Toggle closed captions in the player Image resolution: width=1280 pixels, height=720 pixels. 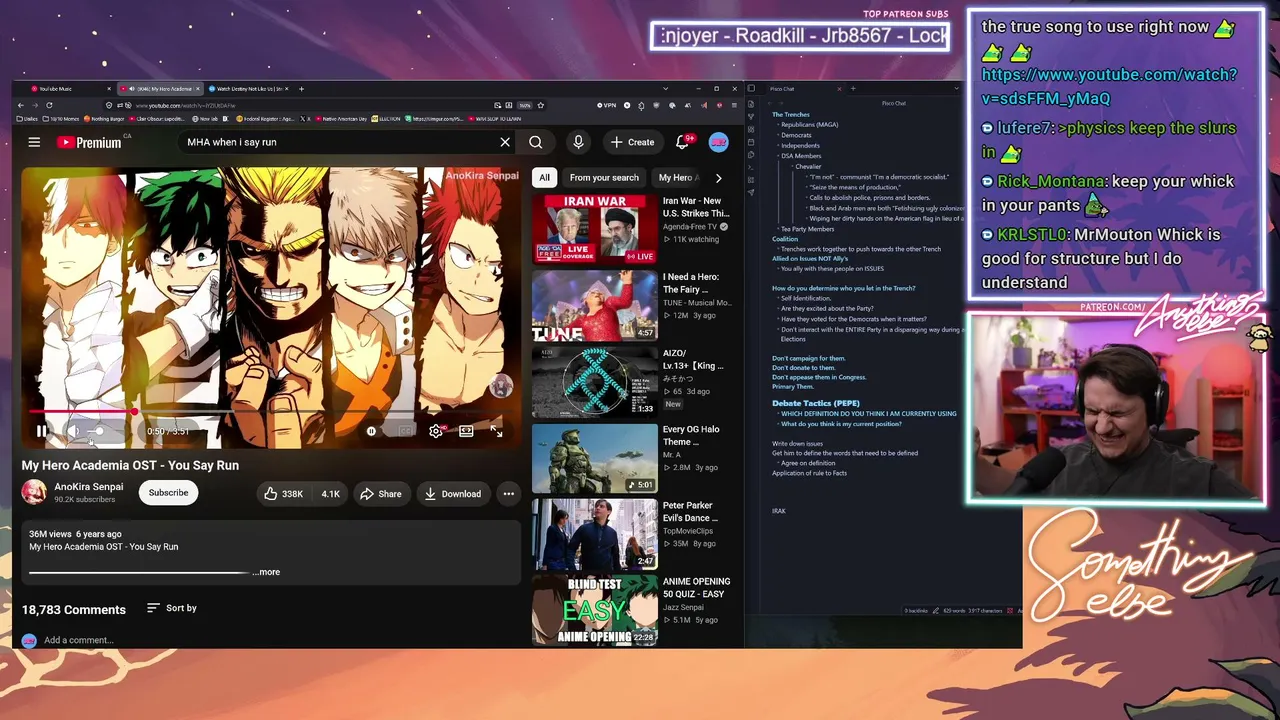point(405,431)
